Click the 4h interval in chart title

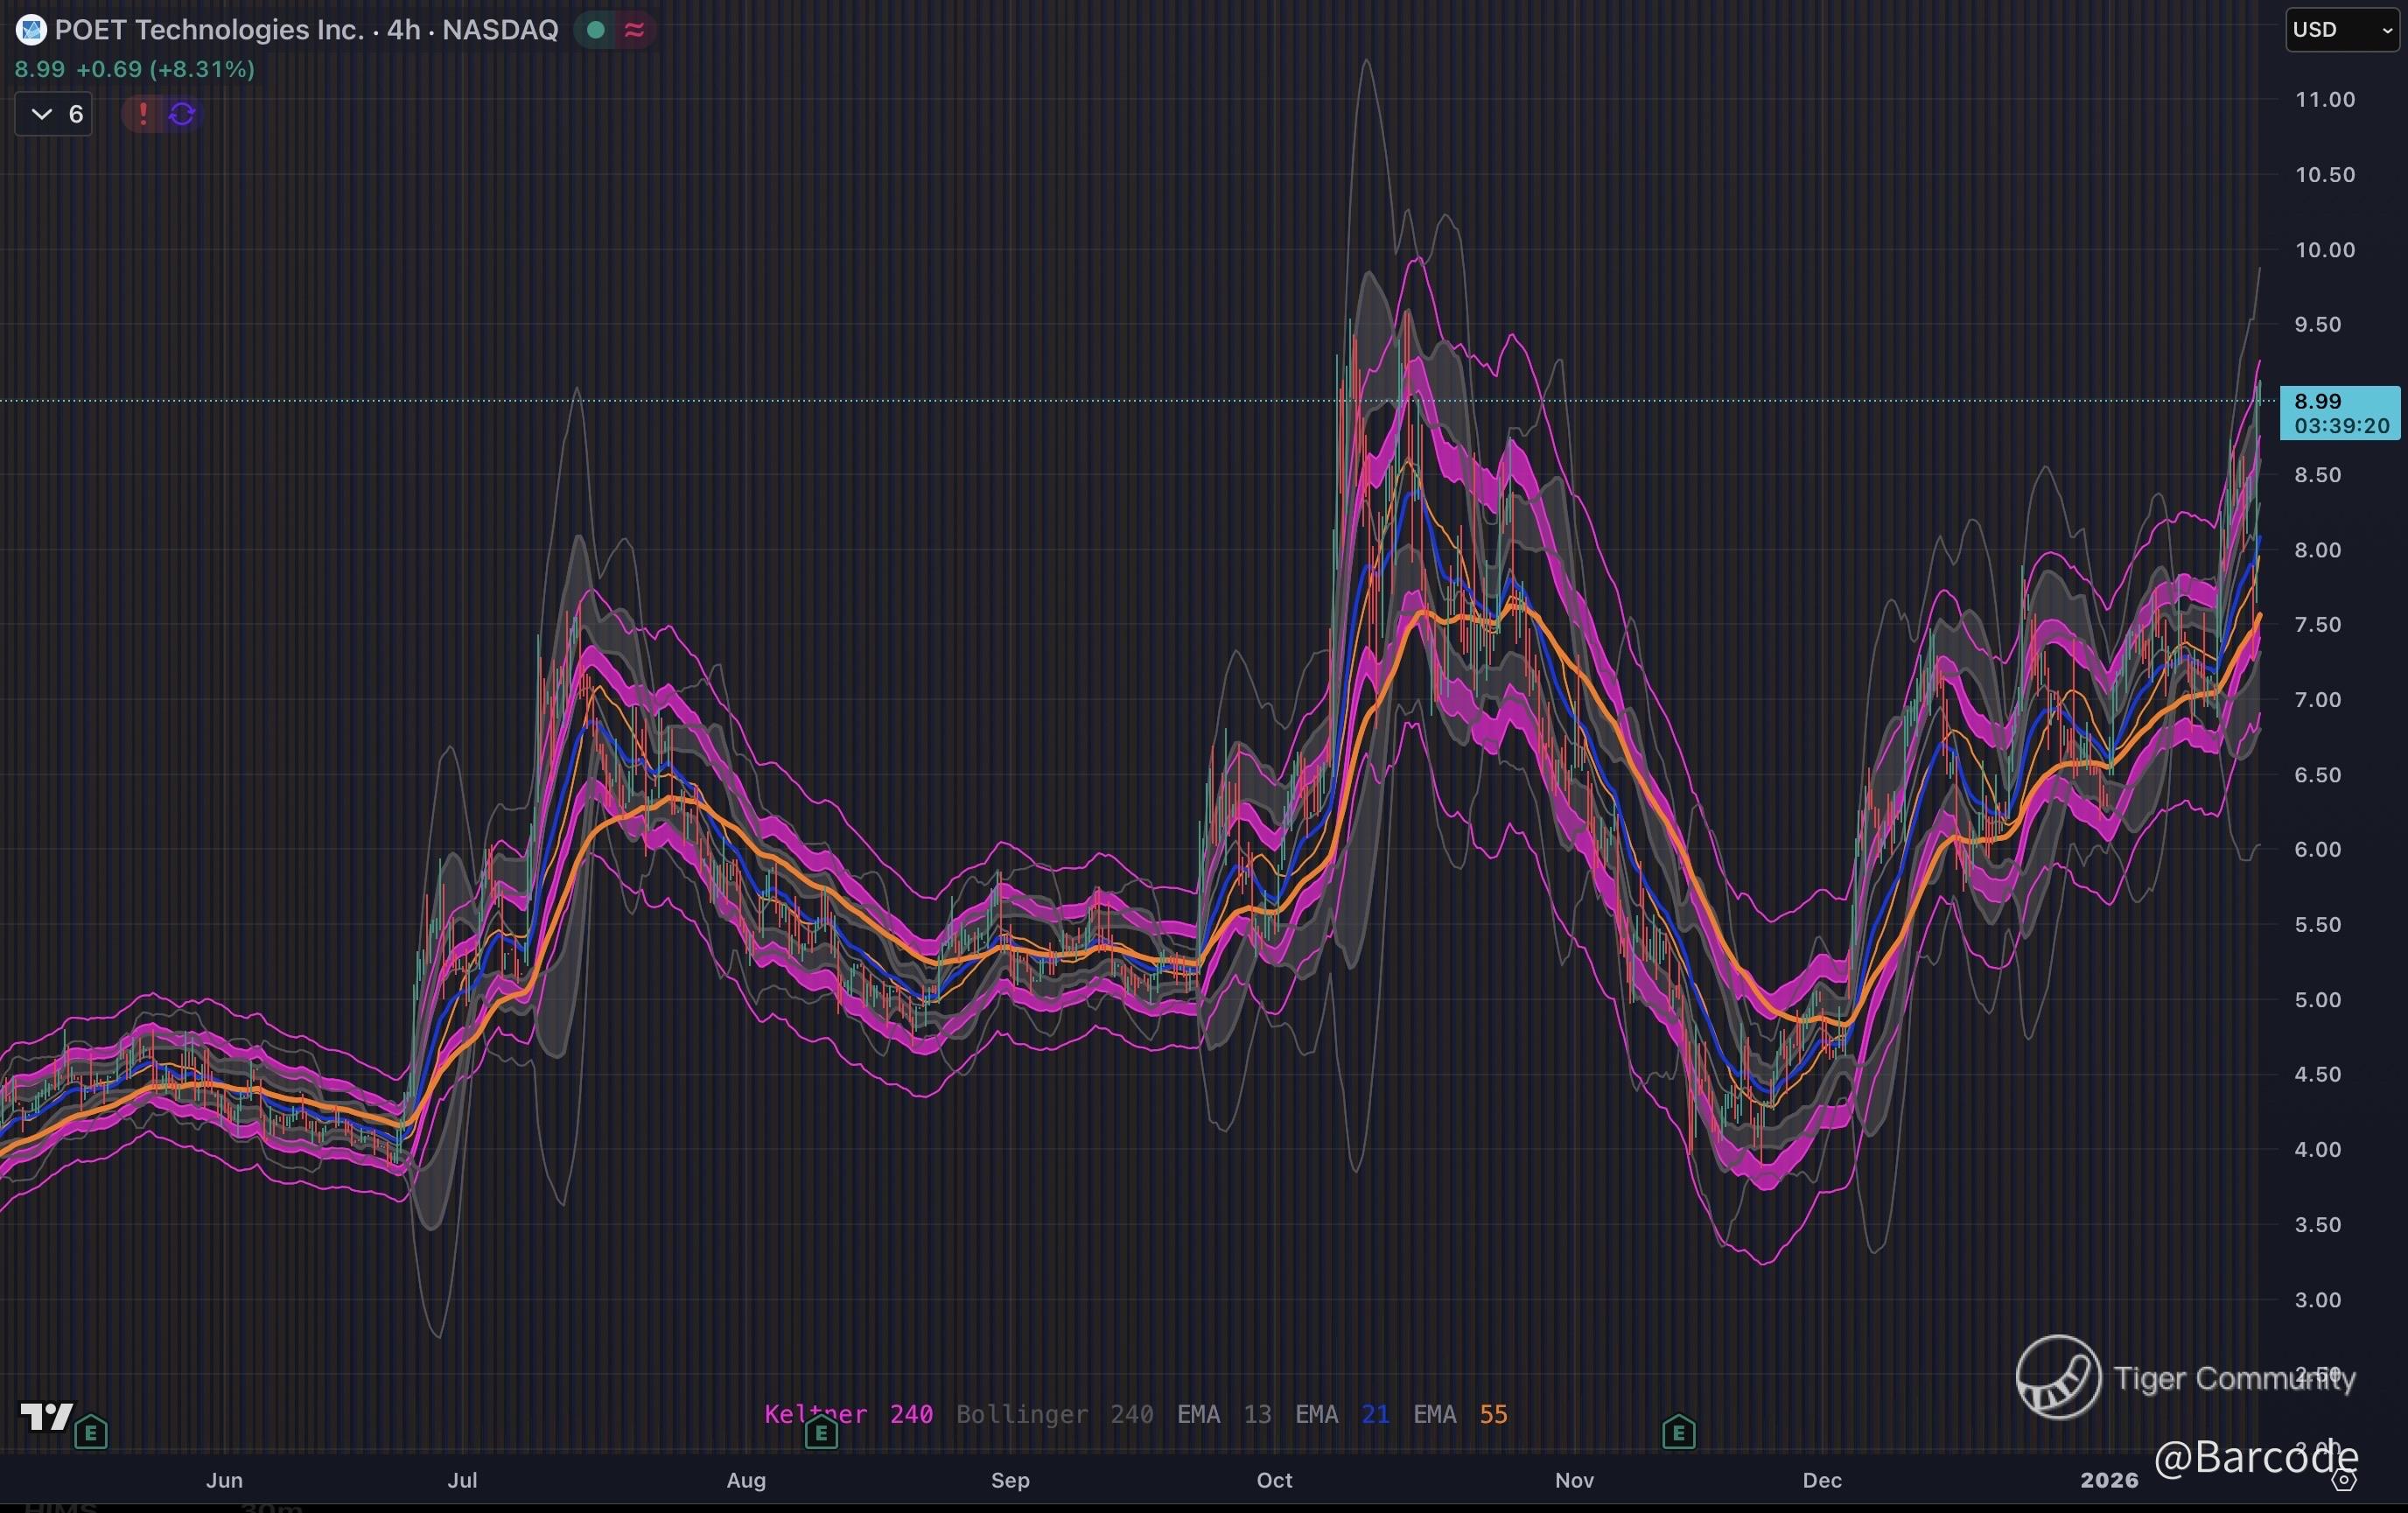tap(403, 30)
